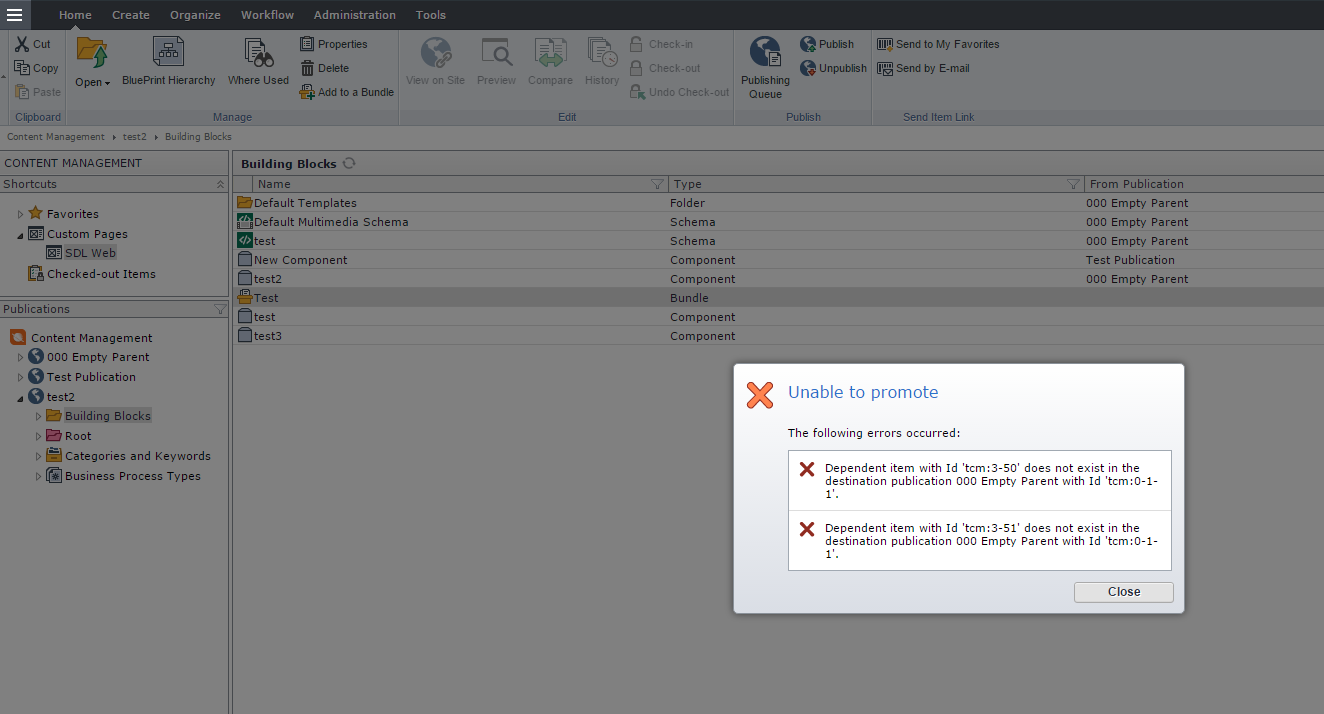
Task: Close the Unable to promote dialog
Action: point(1123,592)
